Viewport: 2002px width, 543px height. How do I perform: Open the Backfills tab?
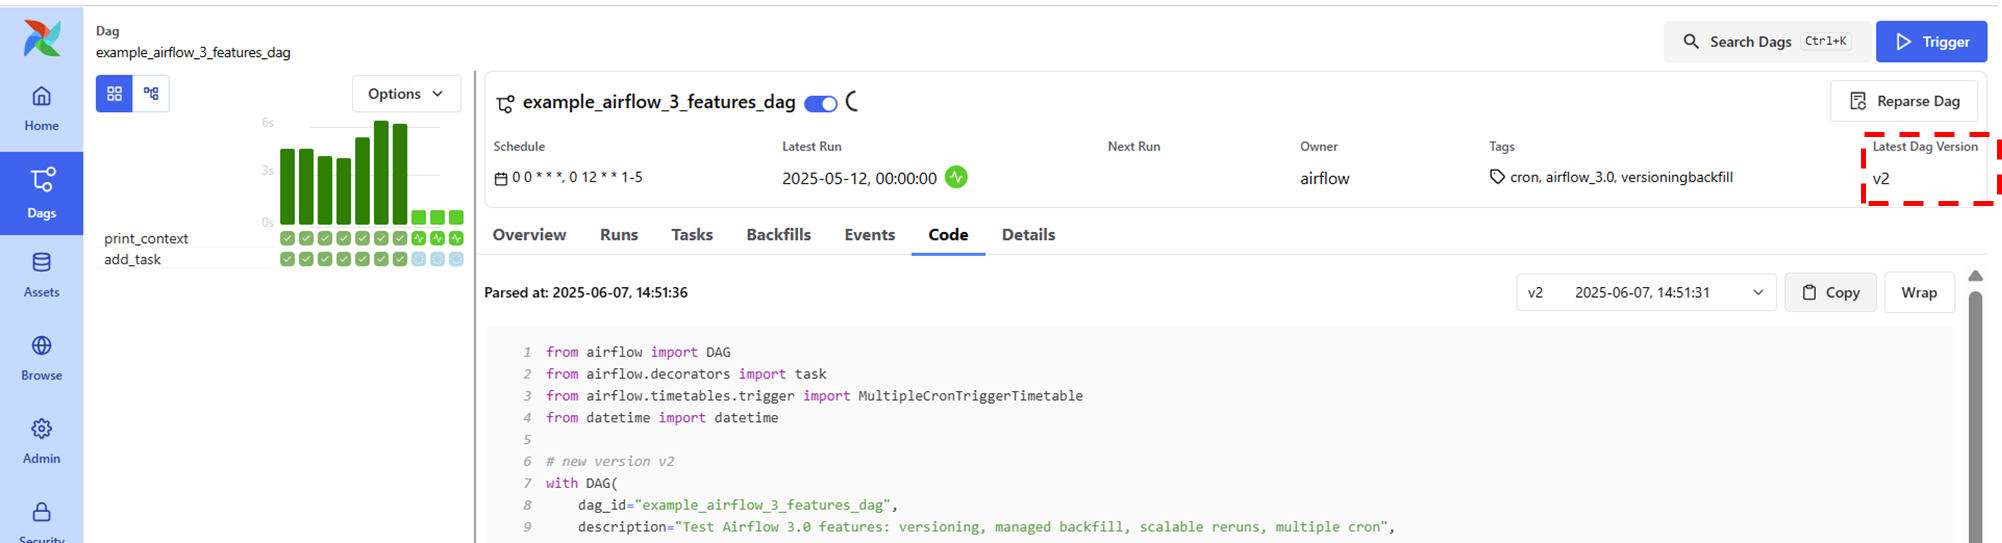[778, 234]
